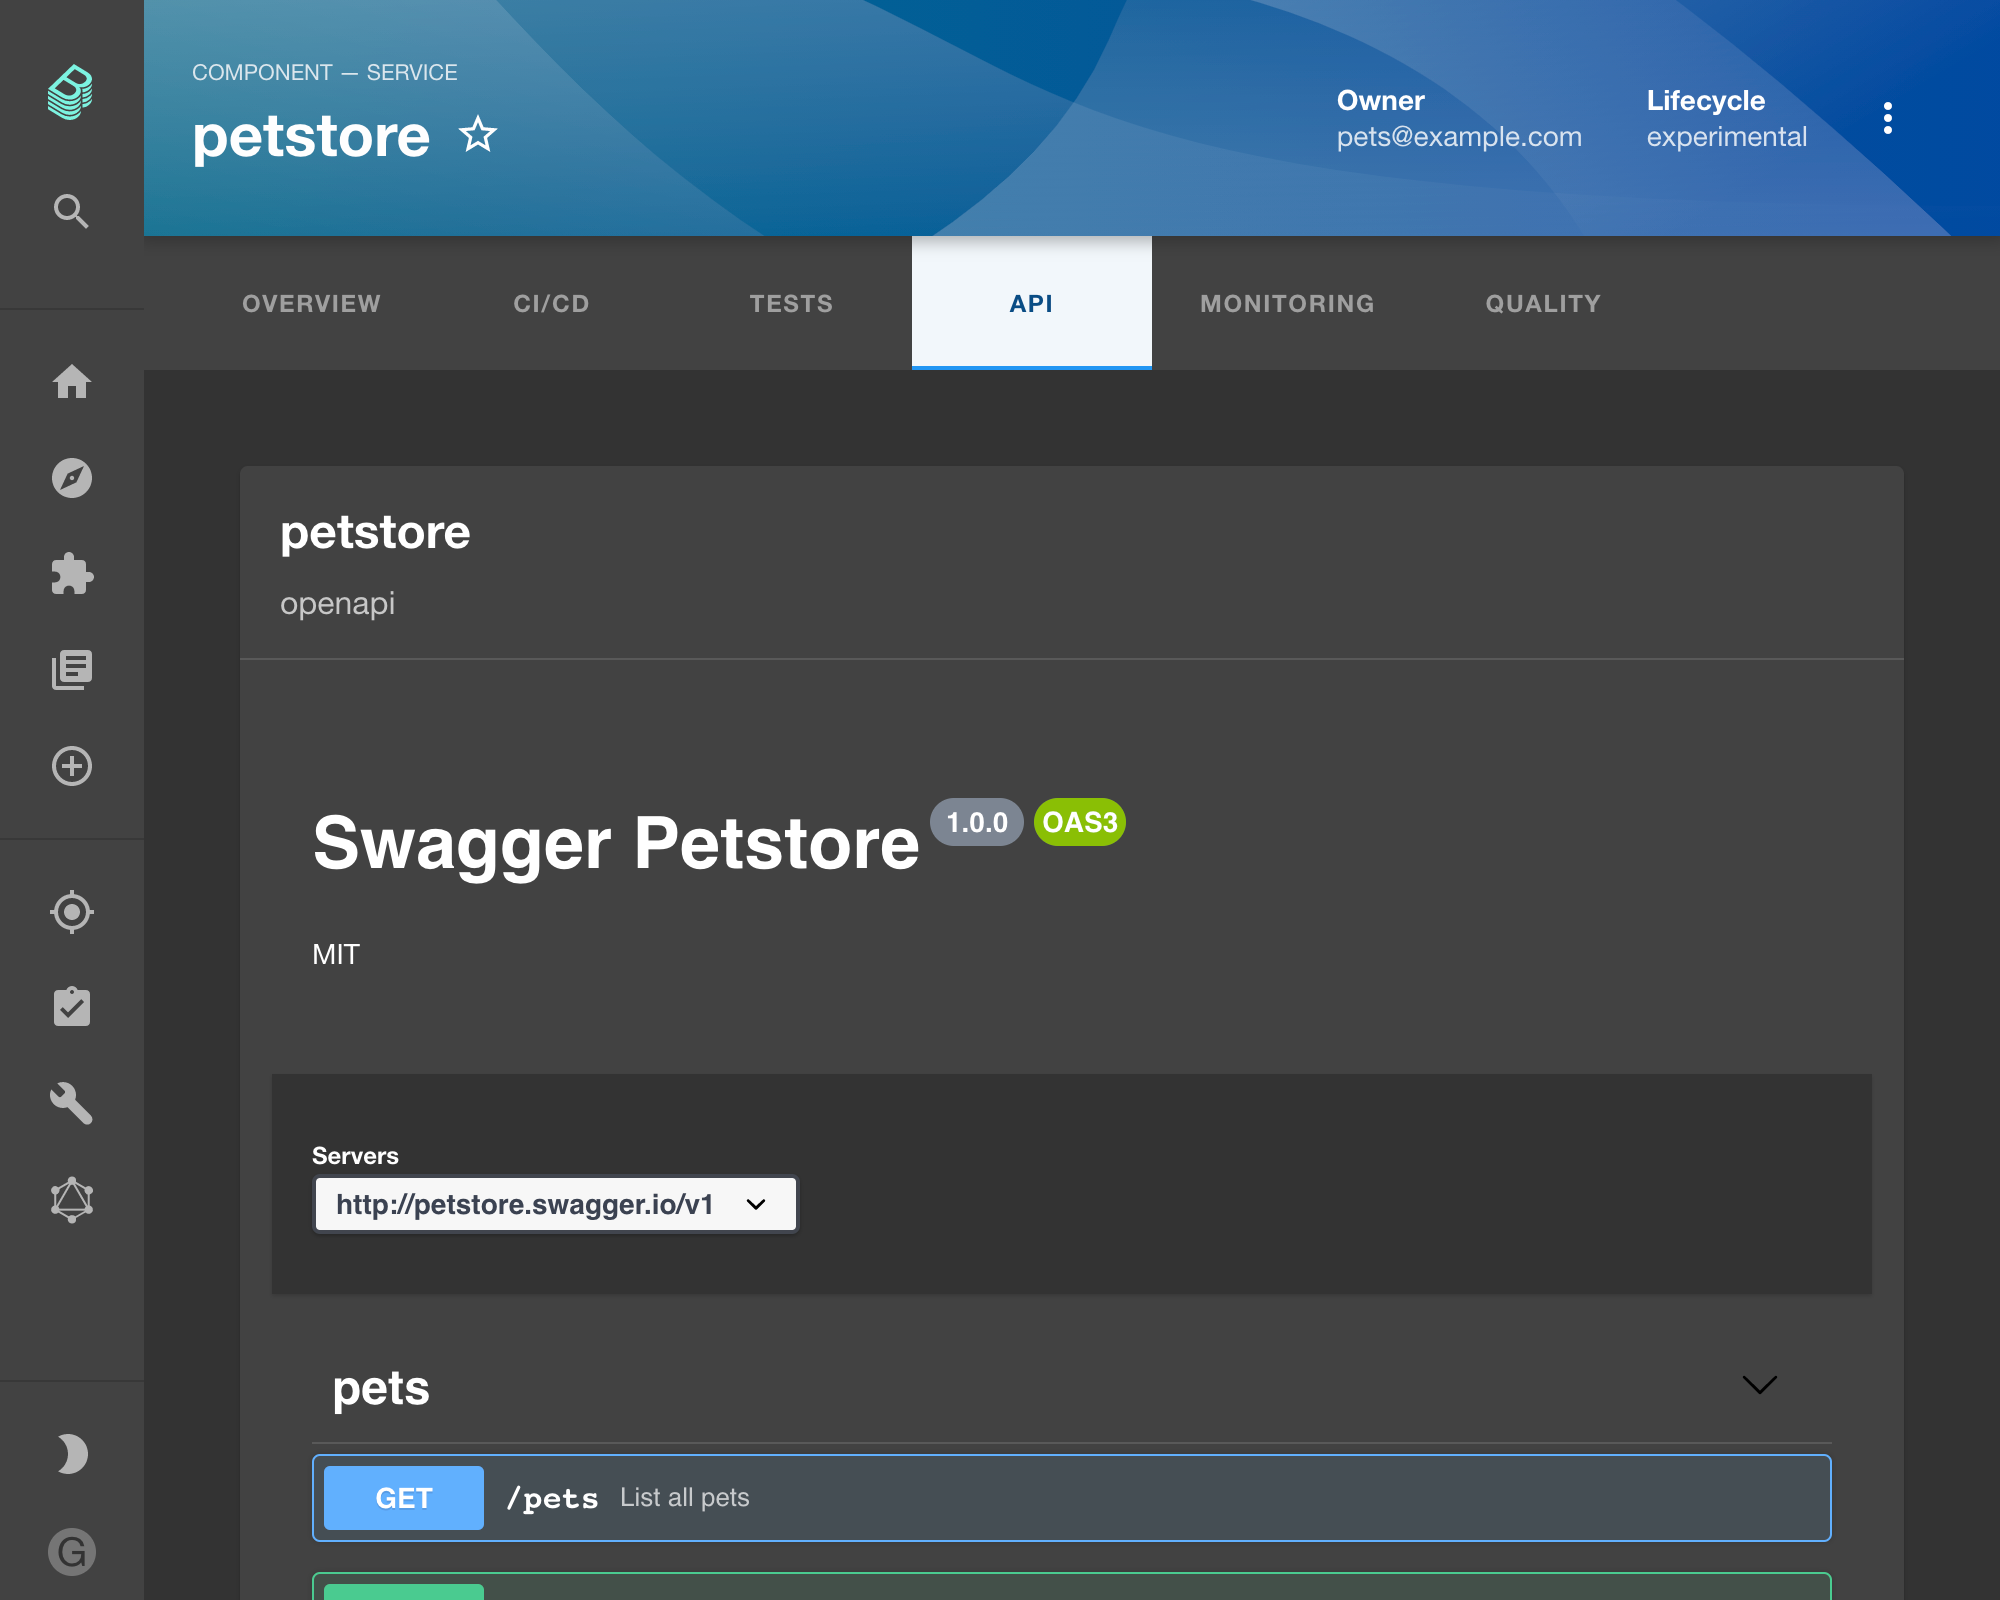Image resolution: width=2000 pixels, height=1600 pixels.
Task: Collapse the pets section chevron
Action: (x=1760, y=1385)
